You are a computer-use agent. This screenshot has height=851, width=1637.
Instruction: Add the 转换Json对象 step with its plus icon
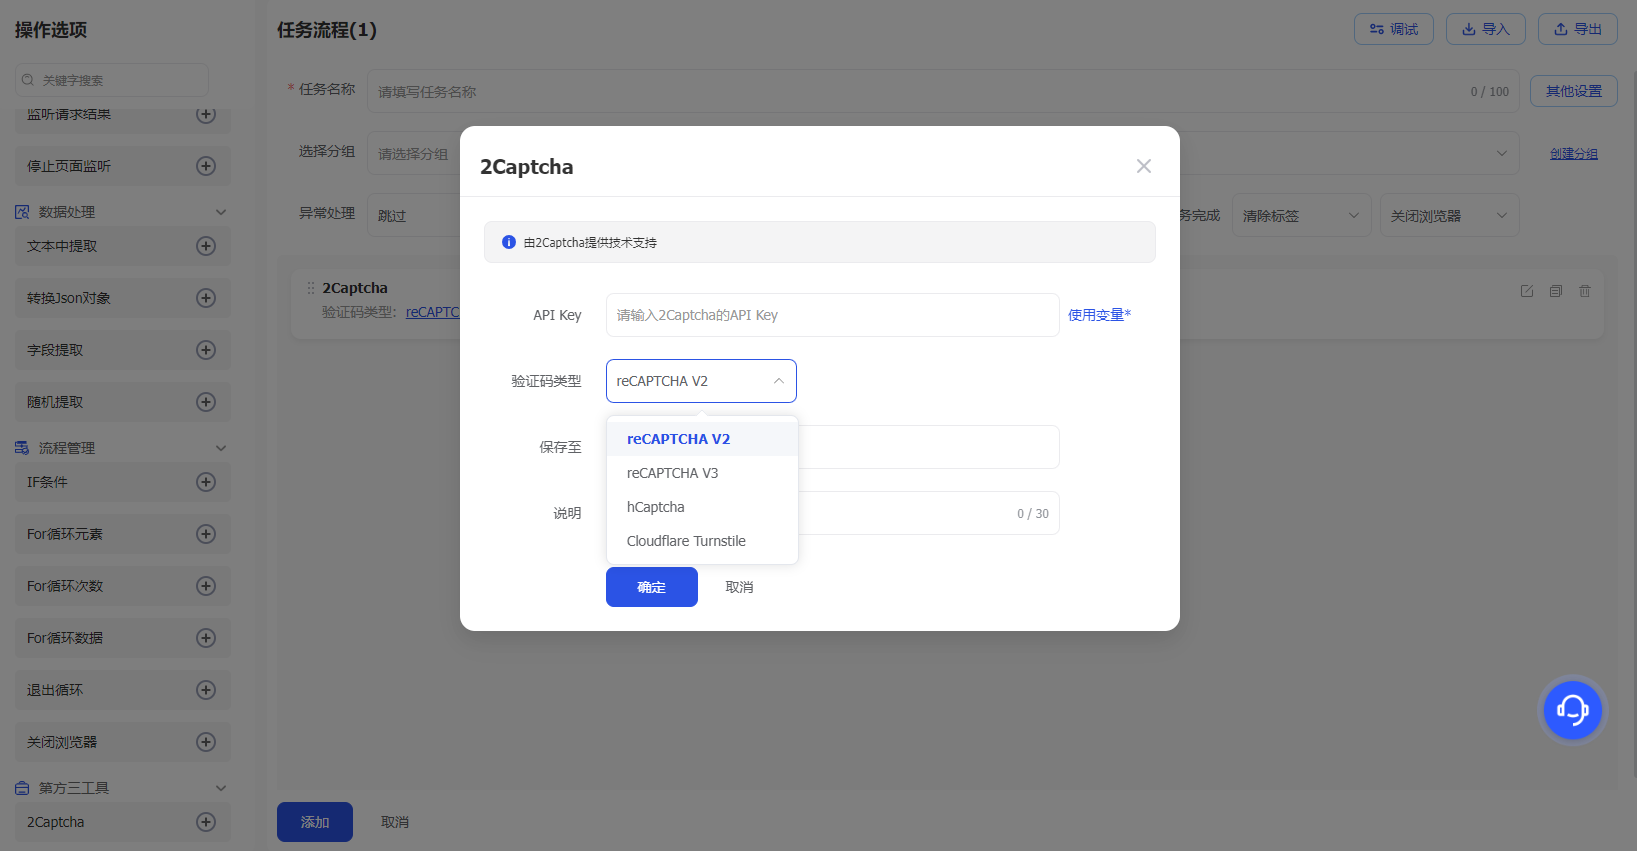tap(206, 298)
